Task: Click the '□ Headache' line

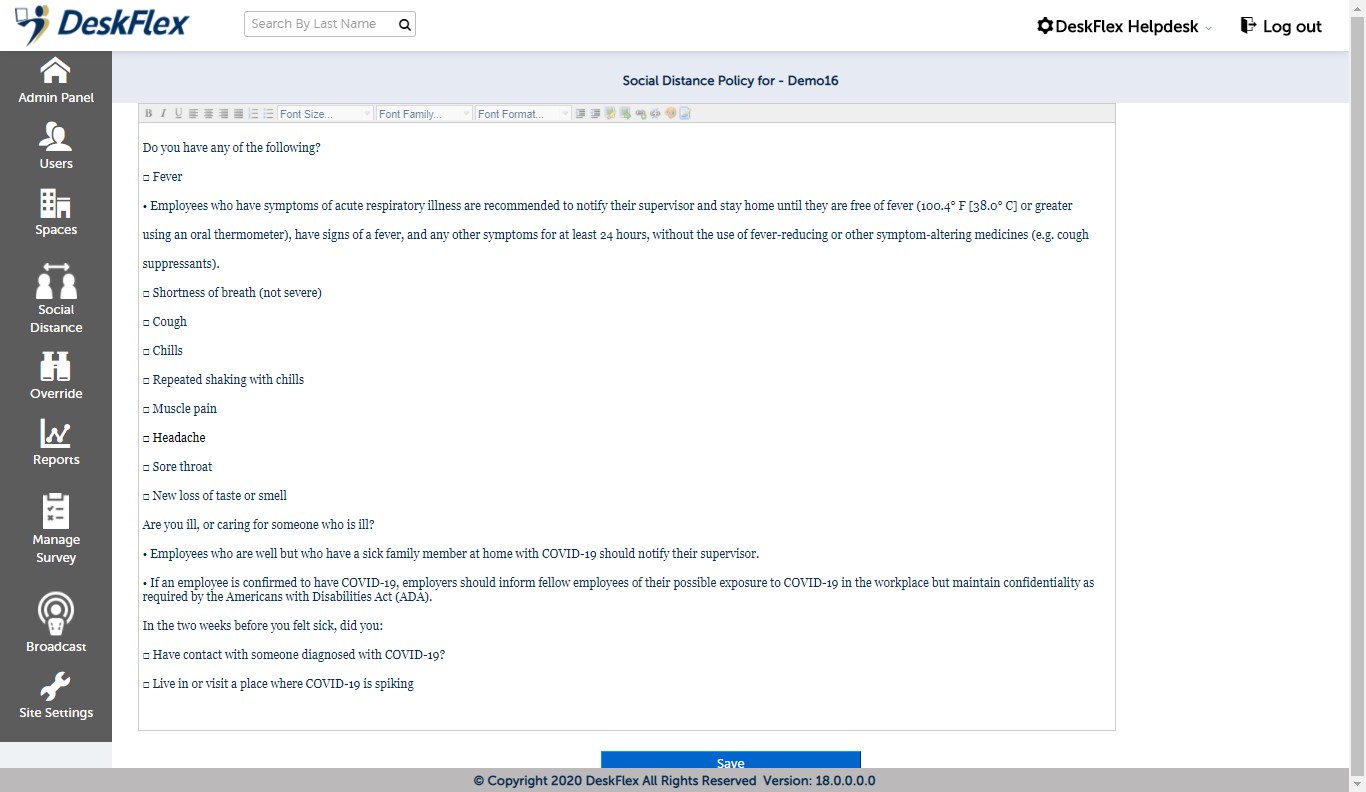Action: (174, 438)
